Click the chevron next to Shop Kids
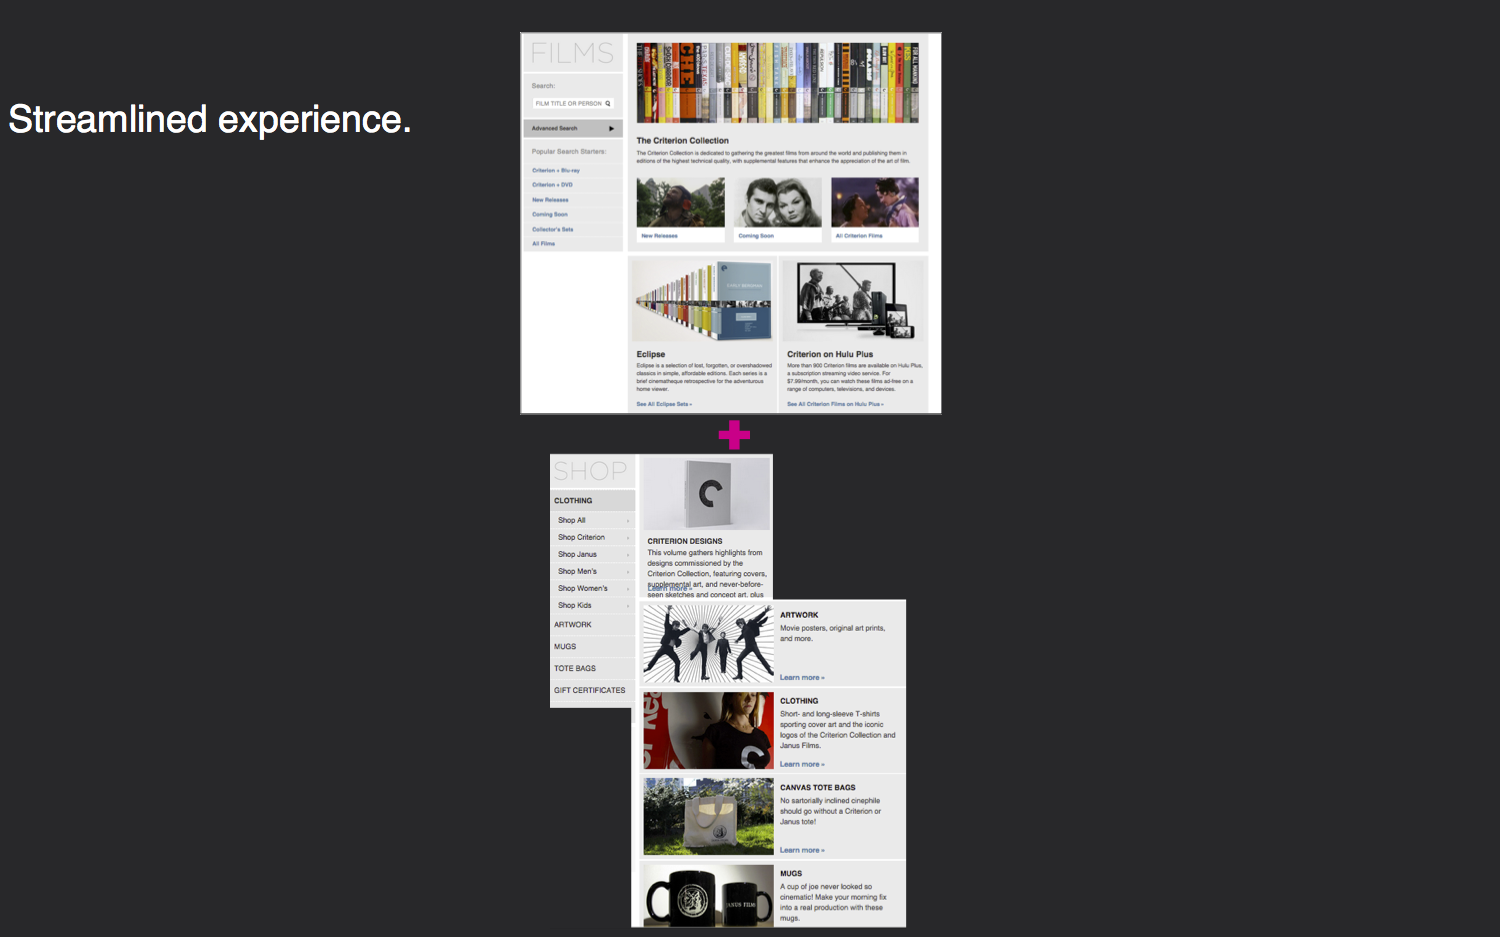This screenshot has height=937, width=1500. (628, 606)
